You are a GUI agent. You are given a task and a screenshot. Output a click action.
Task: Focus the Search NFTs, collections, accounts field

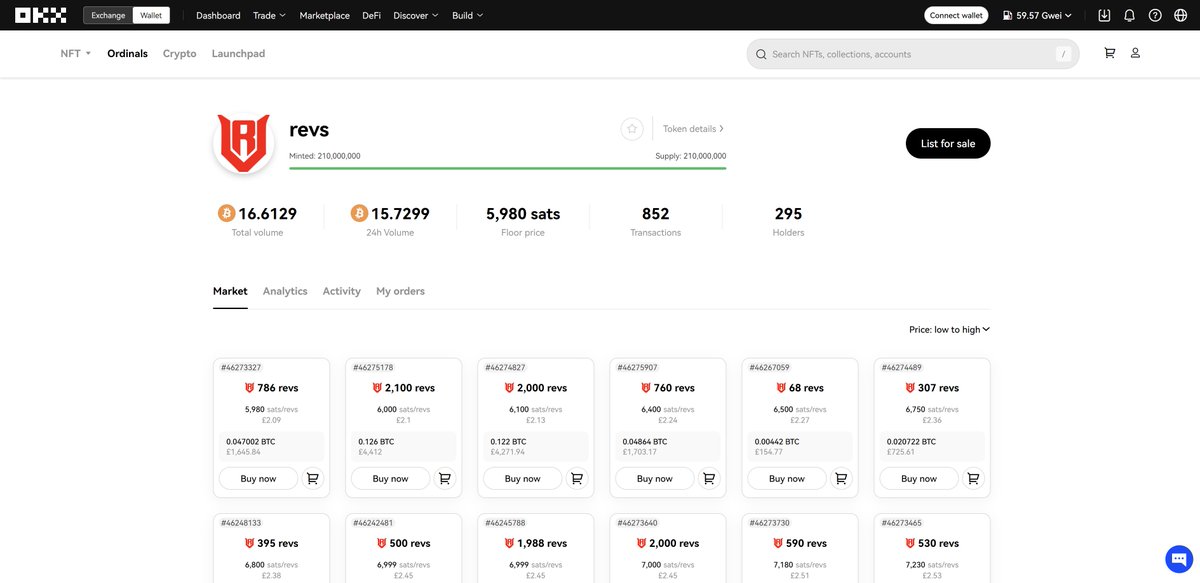(913, 54)
